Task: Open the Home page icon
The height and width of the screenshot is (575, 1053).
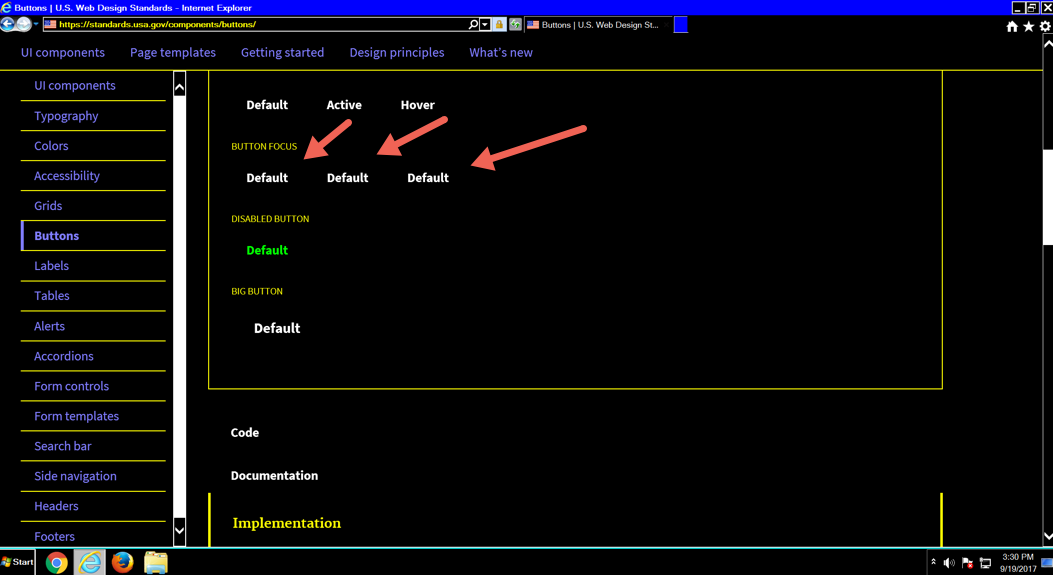Action: click(1012, 26)
